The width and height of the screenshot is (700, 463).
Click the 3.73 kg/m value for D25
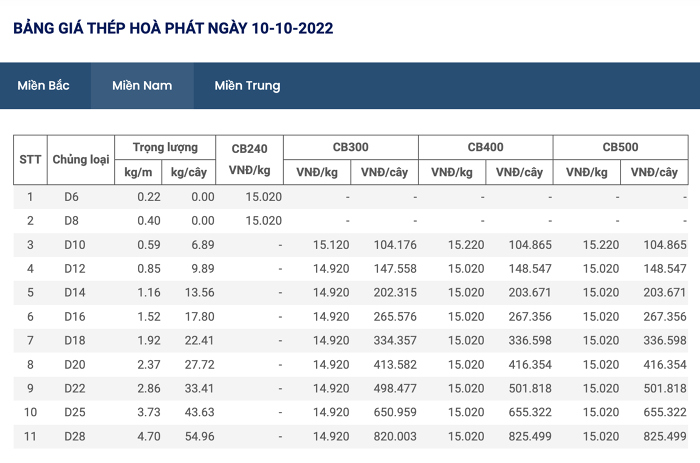149,412
